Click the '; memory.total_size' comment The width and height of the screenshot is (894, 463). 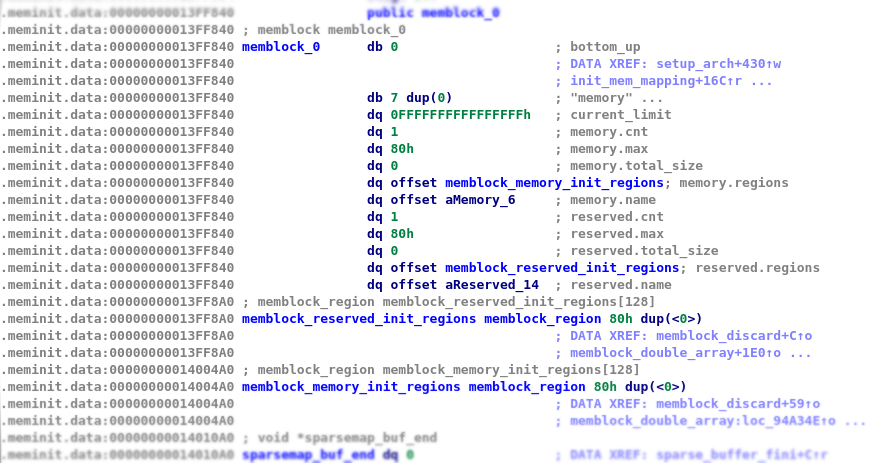629,166
